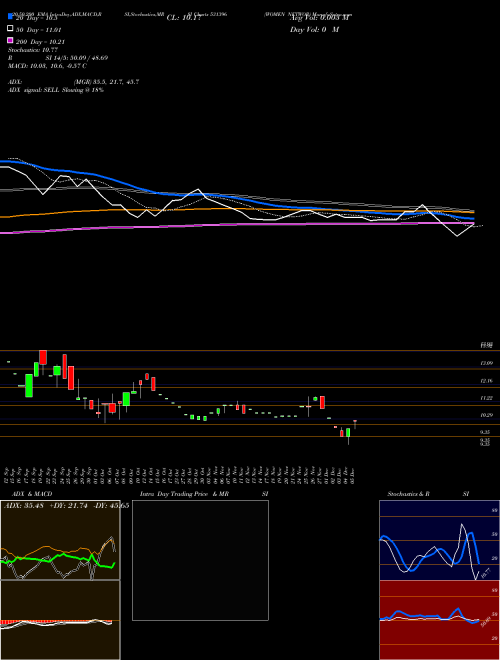500x660 pixels.
Task: Click the 10.29 price axis label
Action: click(486, 415)
